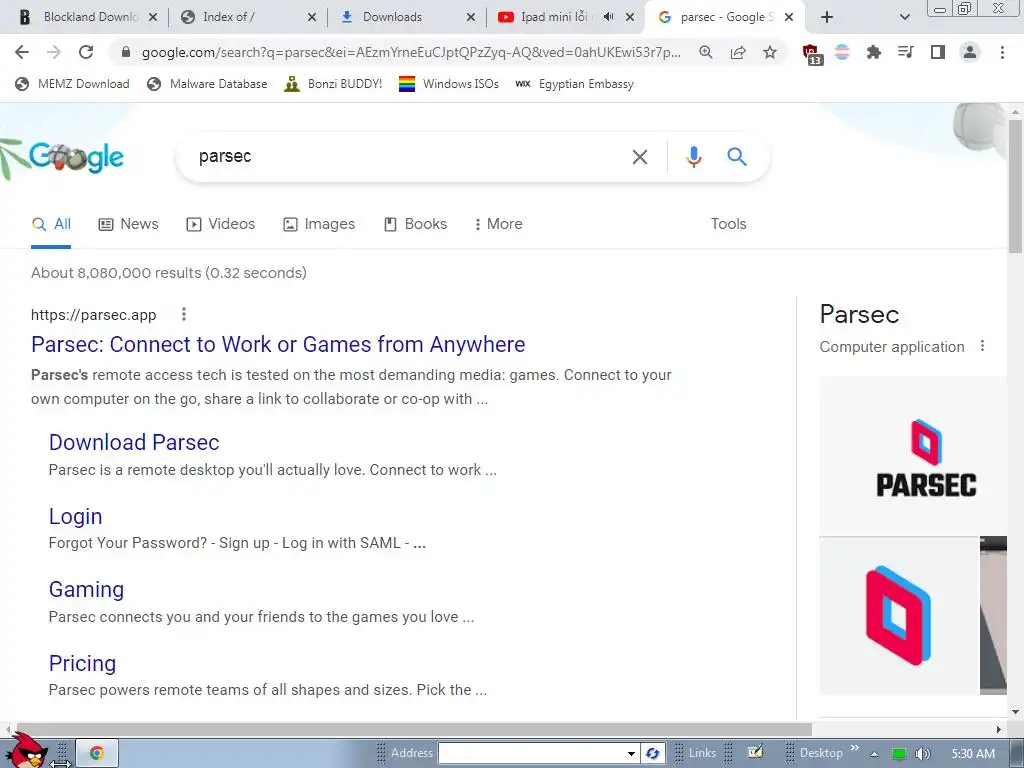Click the horizontal page scrollbar thumb
Screen dimensions: 1024x768
413,729
